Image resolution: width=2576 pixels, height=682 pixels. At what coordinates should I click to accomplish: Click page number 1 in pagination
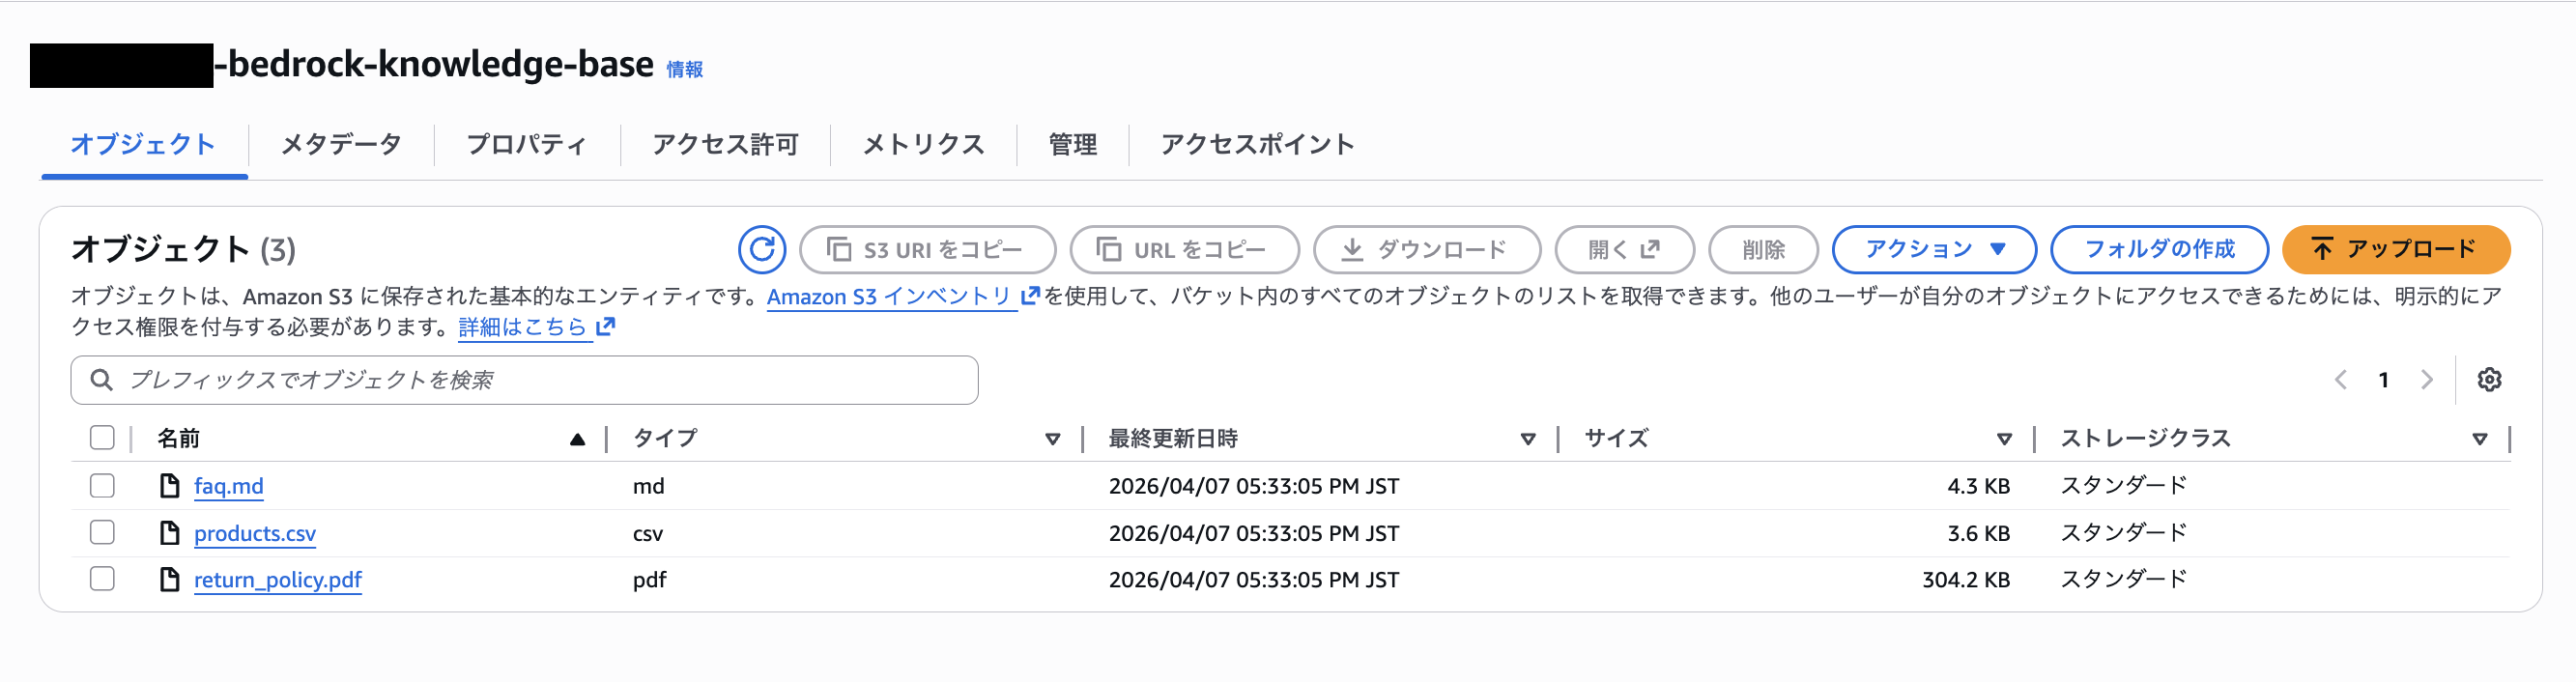[x=2384, y=380]
